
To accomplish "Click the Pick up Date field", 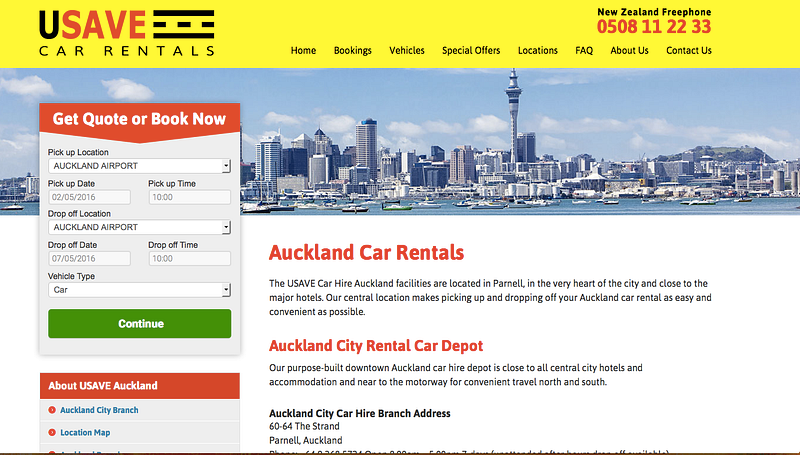I will point(89,197).
